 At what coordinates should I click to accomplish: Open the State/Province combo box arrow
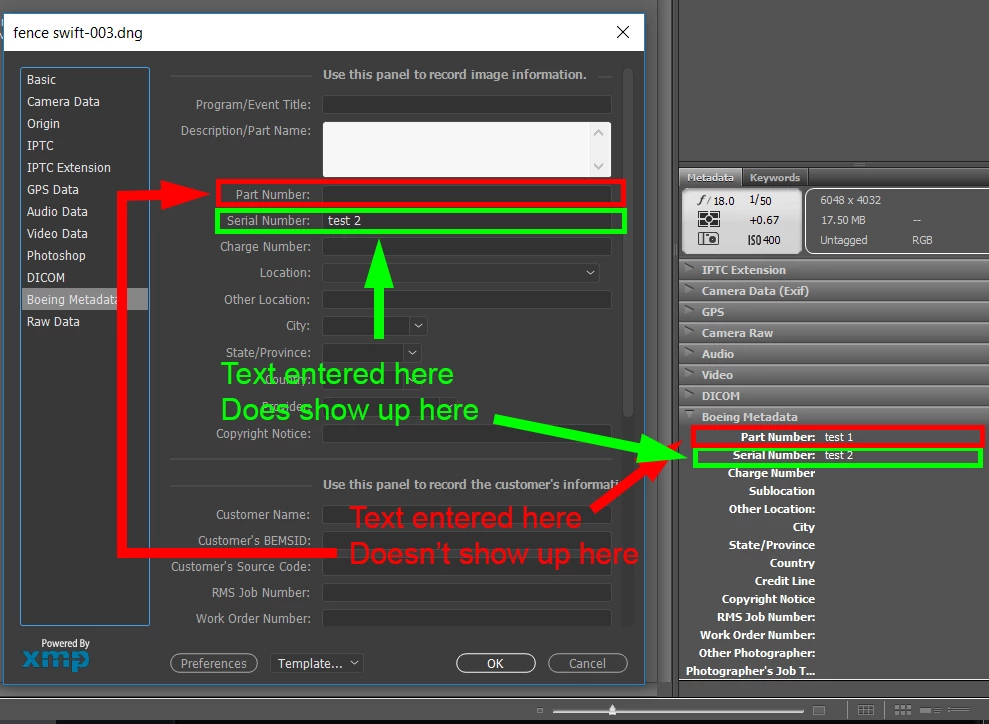click(x=412, y=353)
